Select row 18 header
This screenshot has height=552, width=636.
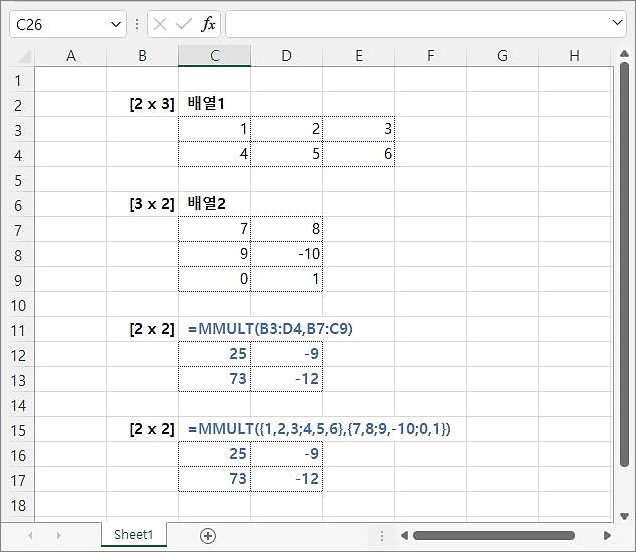18,505
